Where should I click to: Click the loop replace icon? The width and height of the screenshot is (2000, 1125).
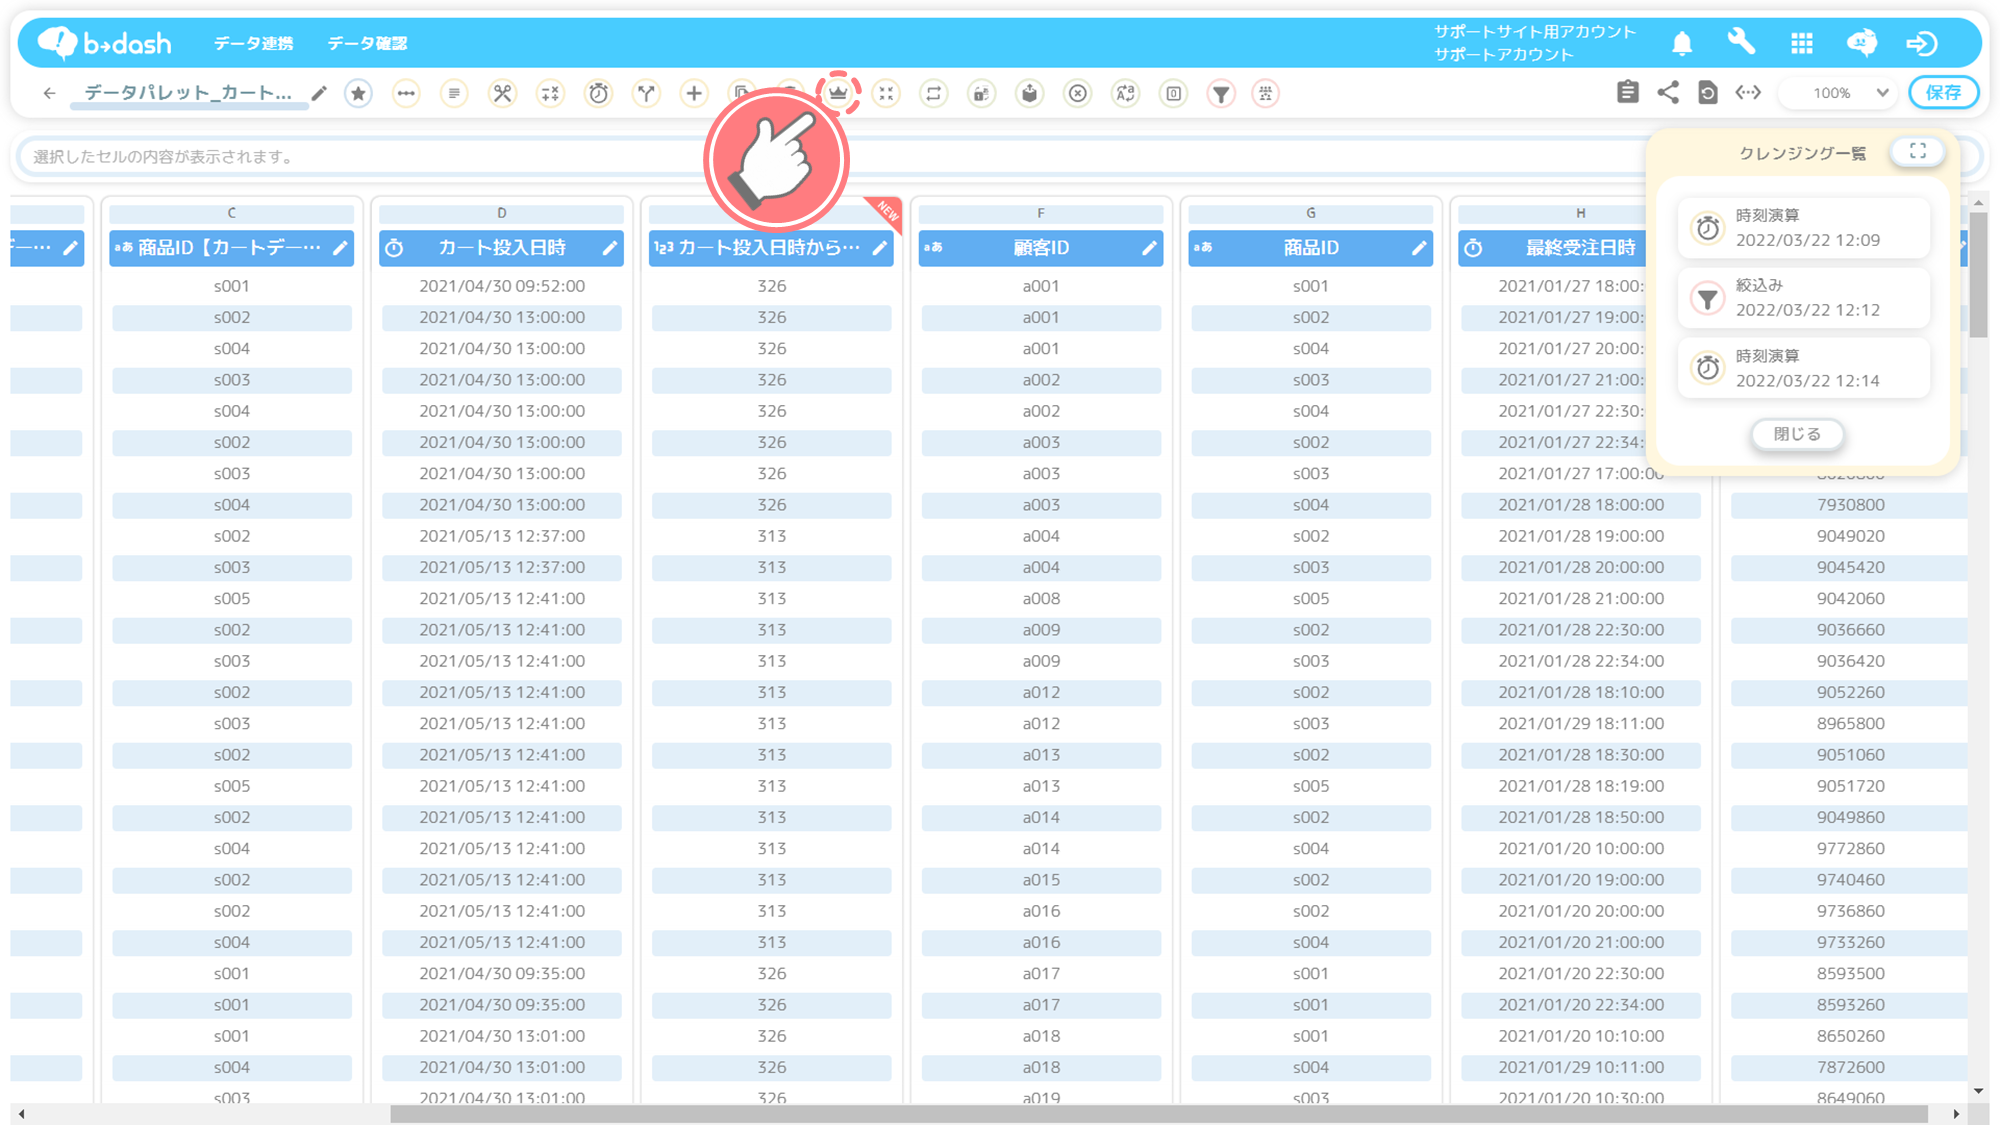pos(934,93)
